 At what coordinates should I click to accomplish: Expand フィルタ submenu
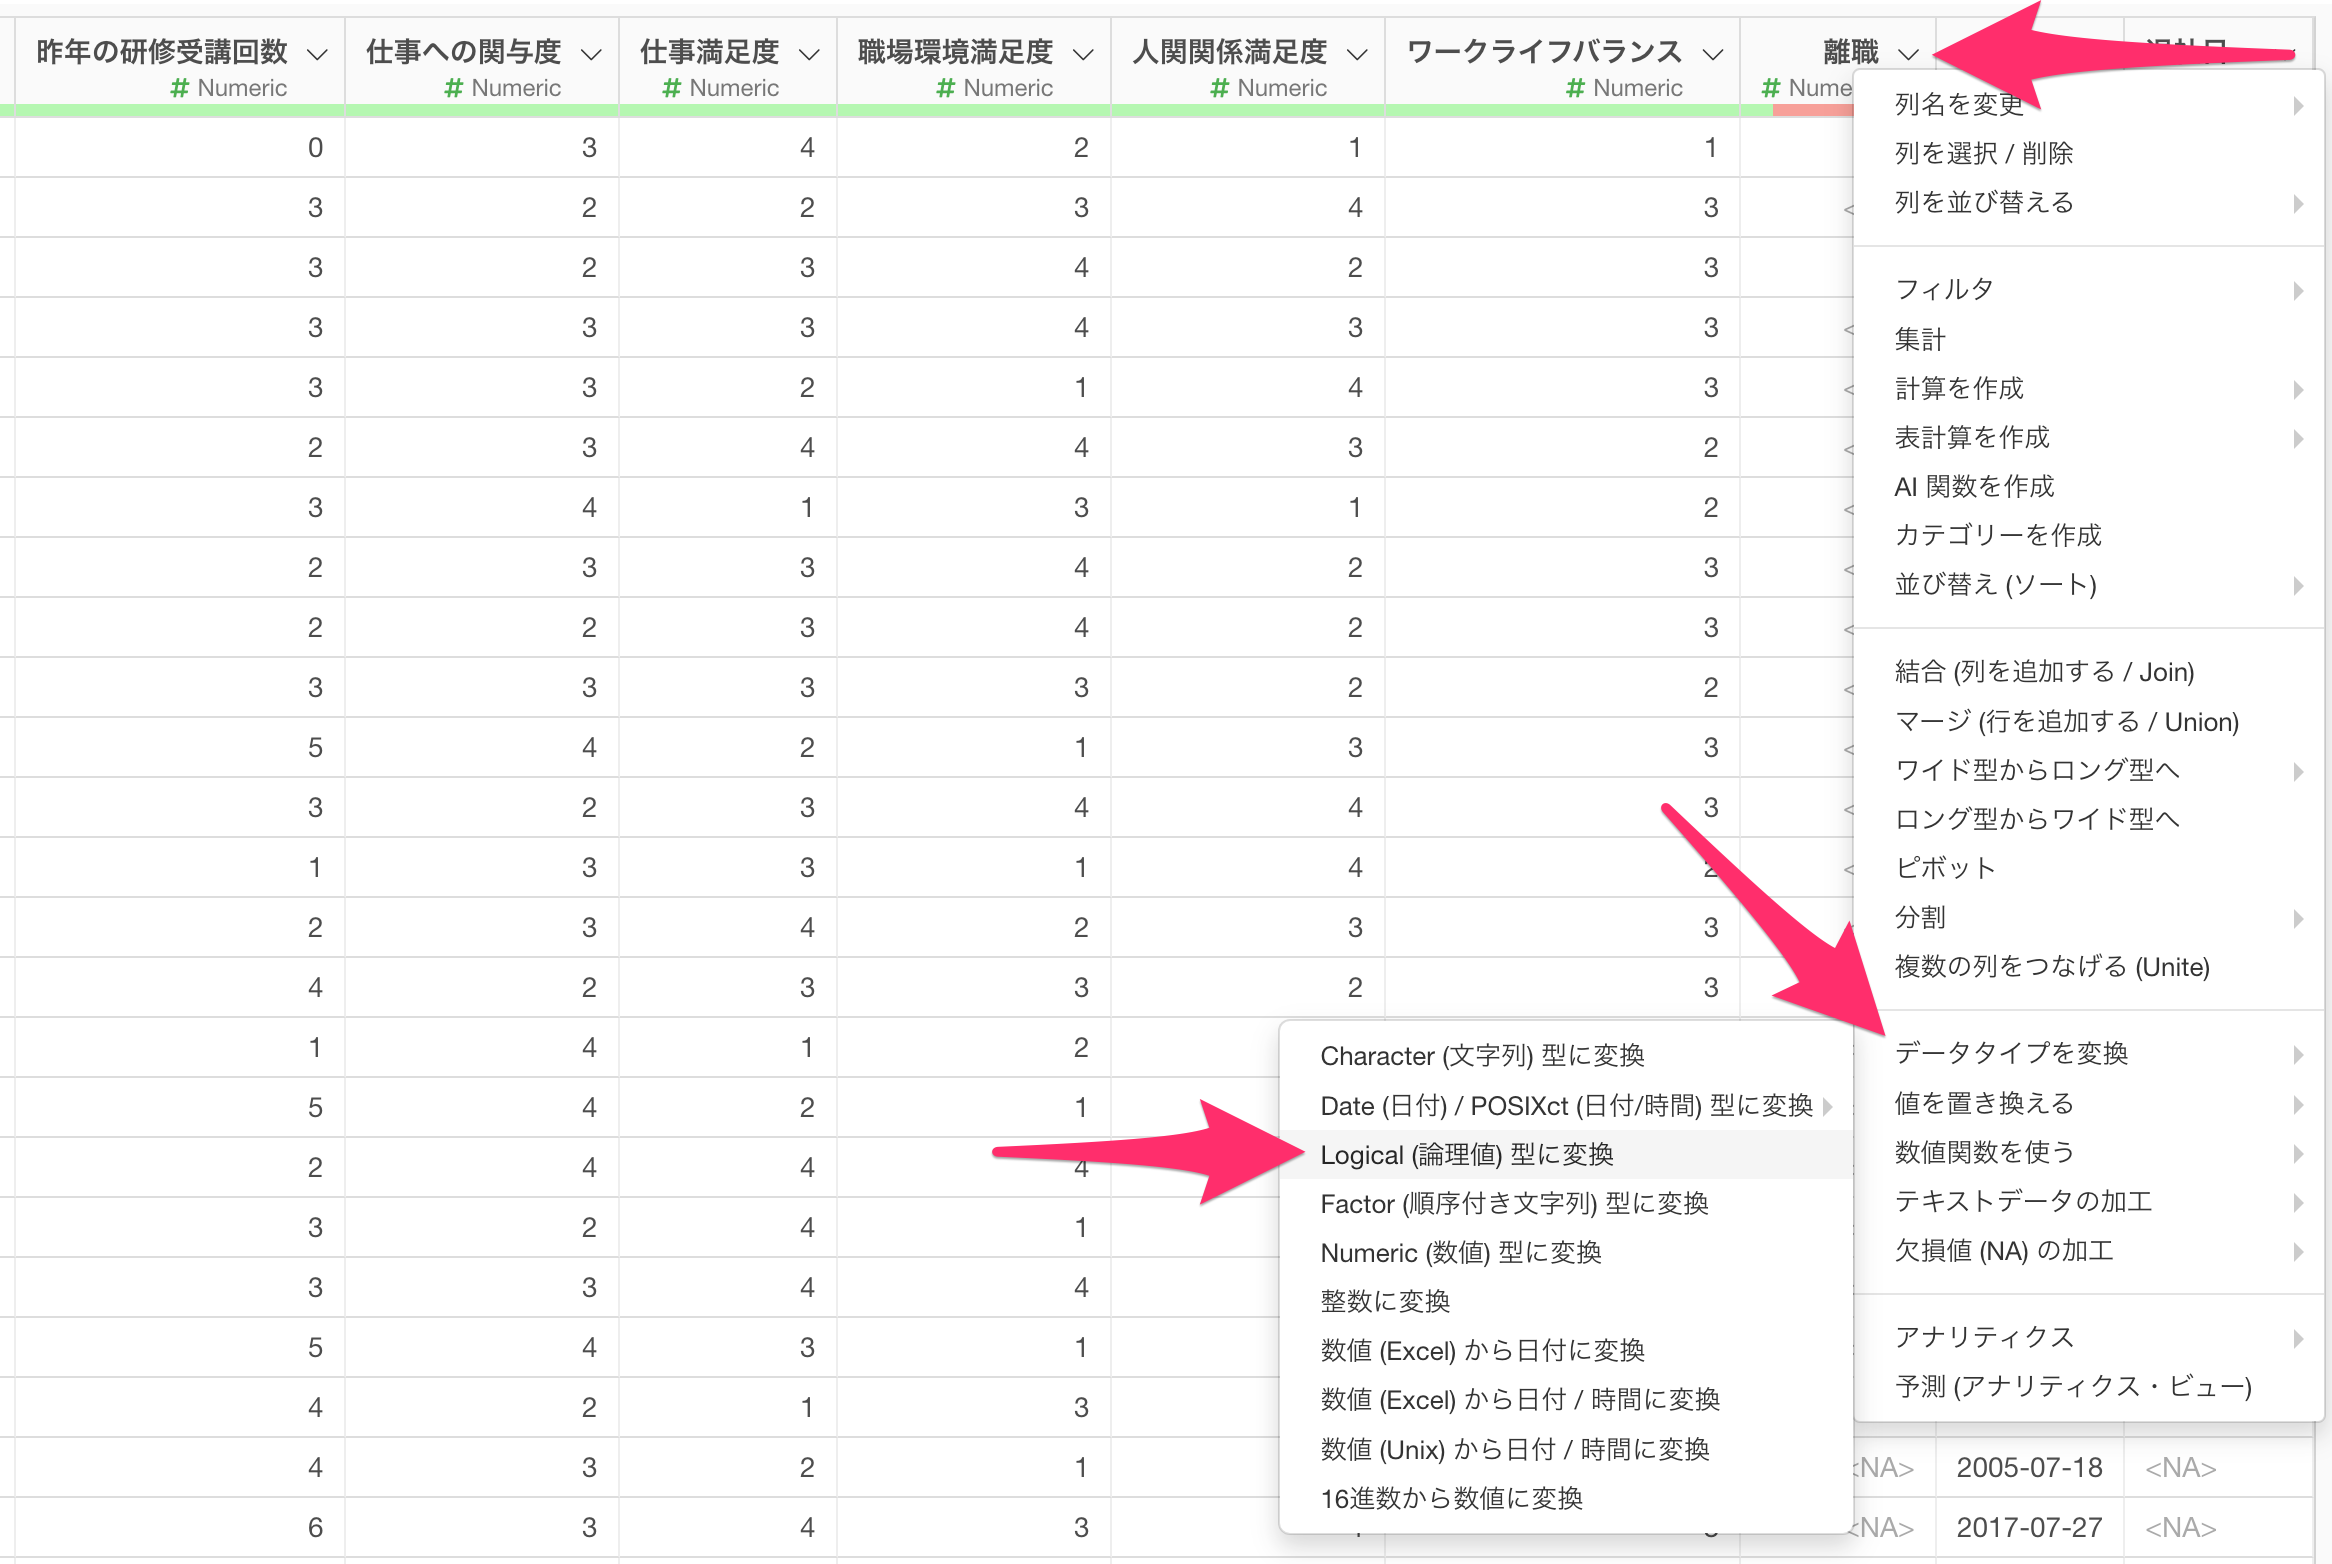click(1944, 290)
